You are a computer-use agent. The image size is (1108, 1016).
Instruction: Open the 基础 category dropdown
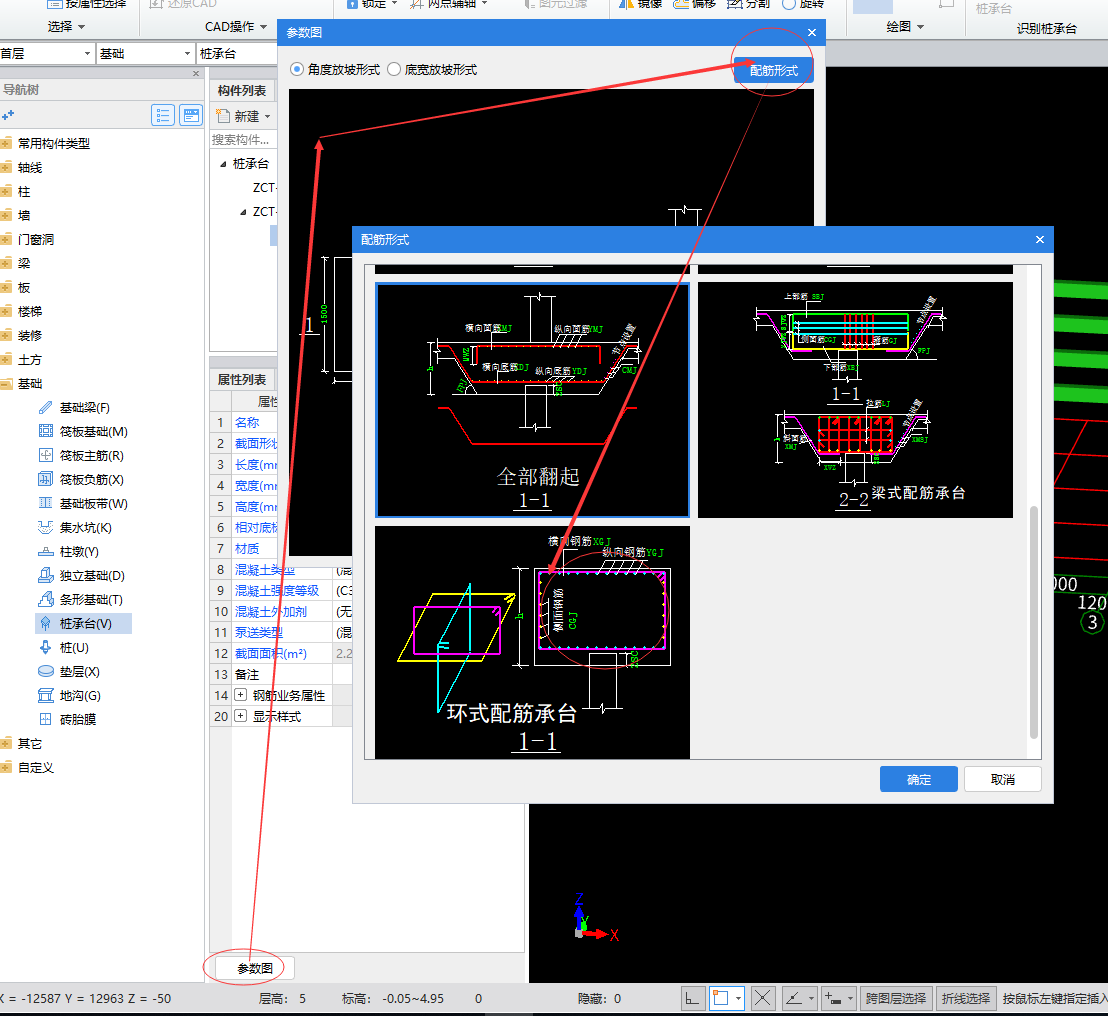pos(187,54)
